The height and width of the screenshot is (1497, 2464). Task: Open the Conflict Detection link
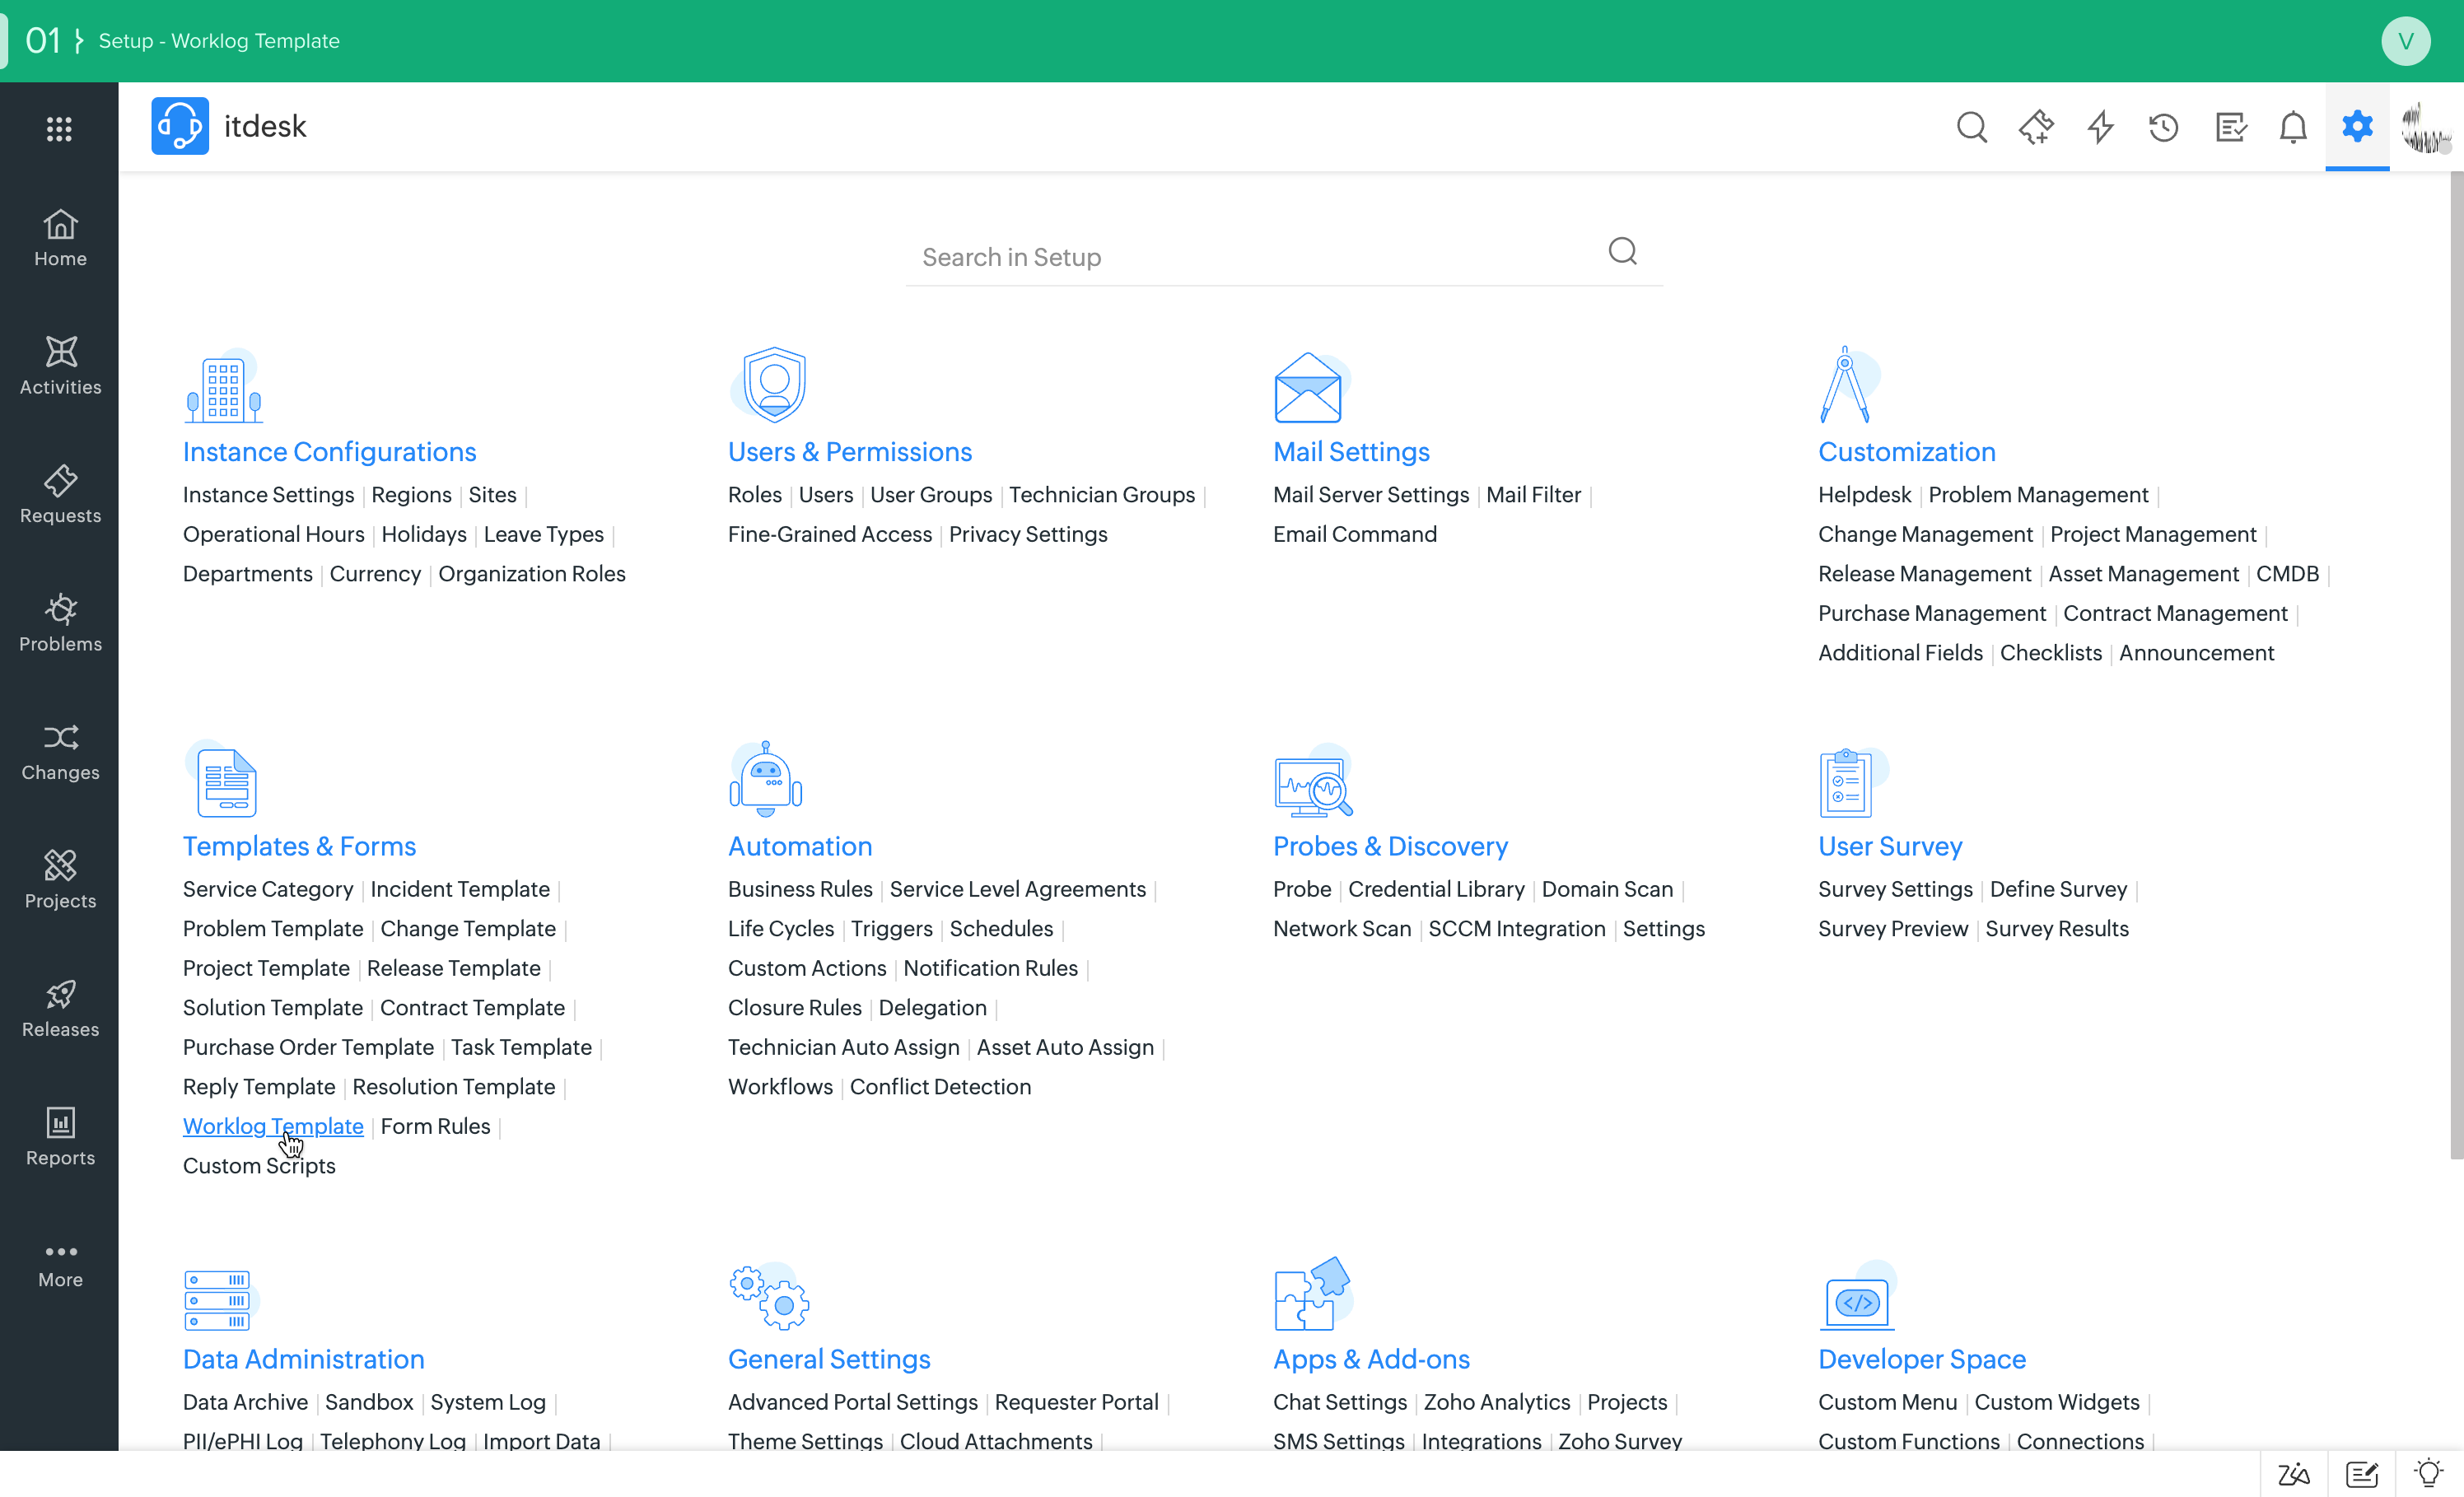[x=940, y=1087]
